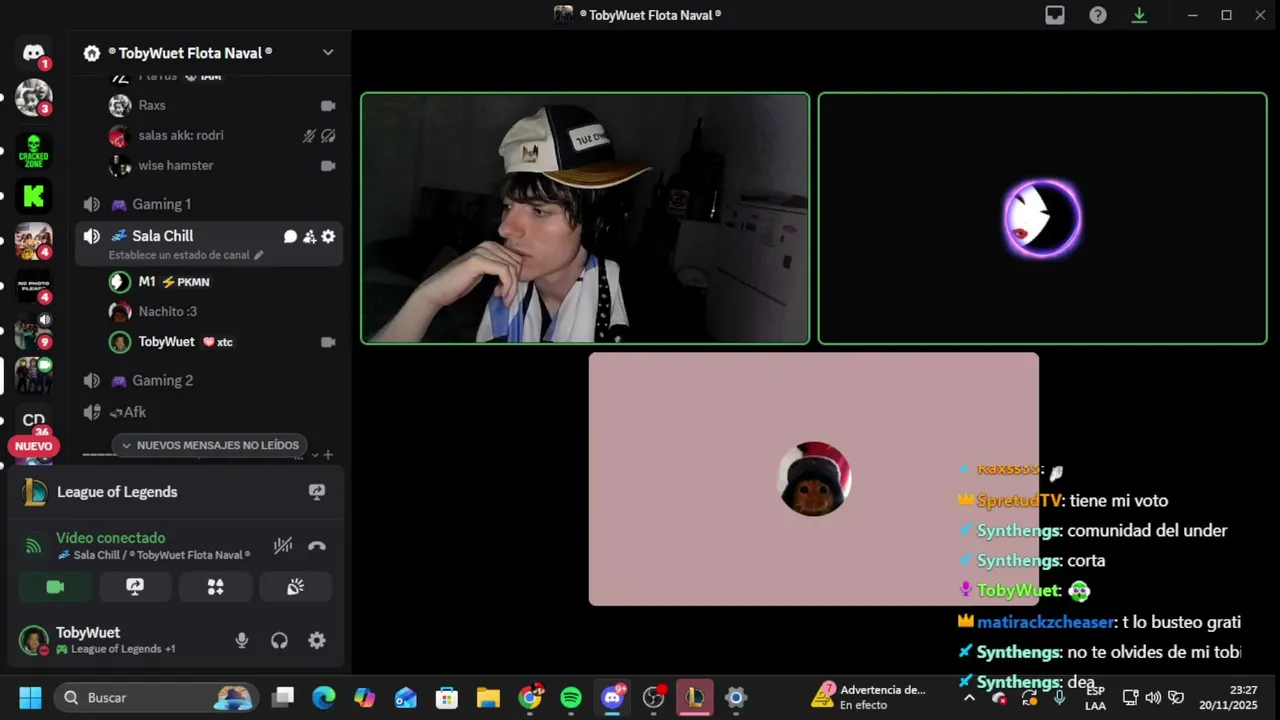Viewport: 1280px width, 720px height.
Task: Open taskbar volume speaker icon
Action: 1153,698
